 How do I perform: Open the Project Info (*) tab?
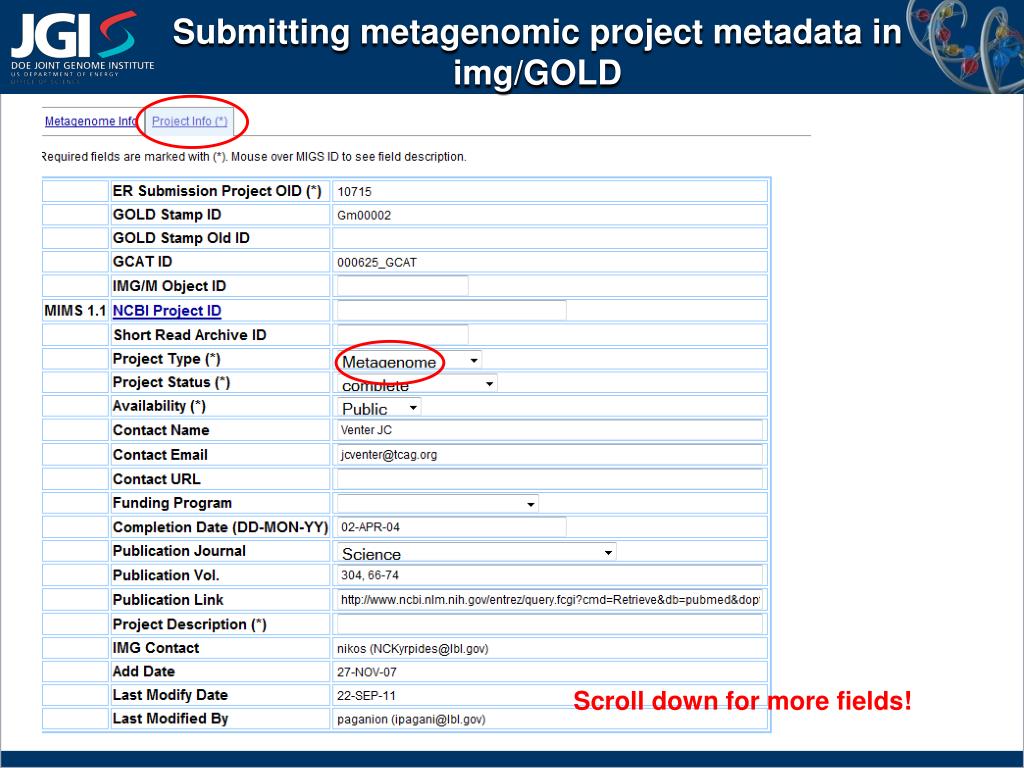coord(189,121)
